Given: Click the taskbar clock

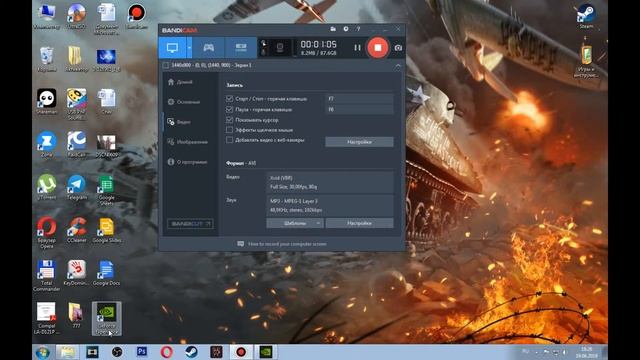Looking at the screenshot, I should pyautogui.click(x=587, y=353).
